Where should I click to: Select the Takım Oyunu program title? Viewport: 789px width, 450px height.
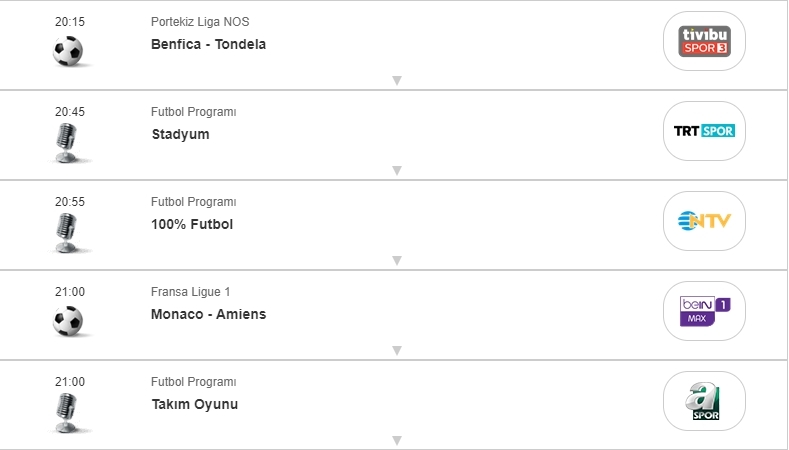click(x=194, y=404)
